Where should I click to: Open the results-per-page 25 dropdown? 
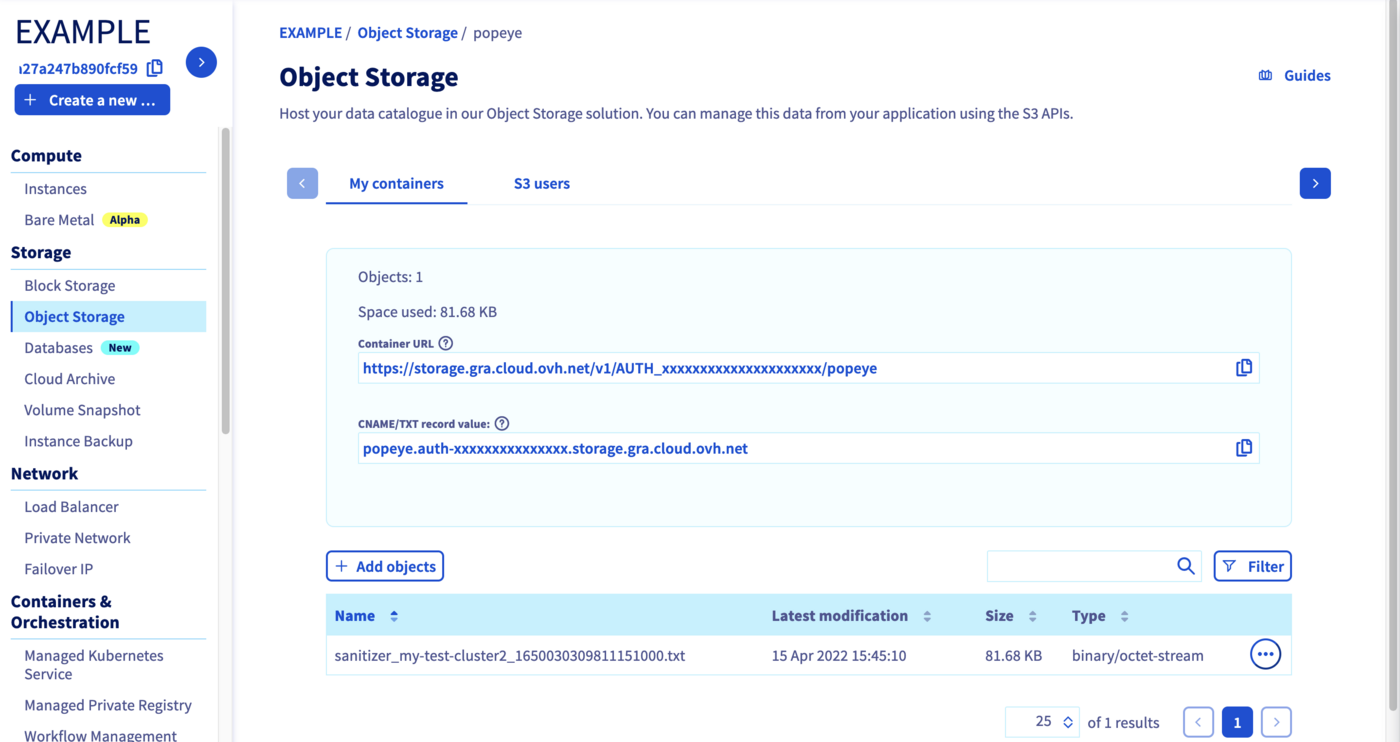click(x=1042, y=721)
